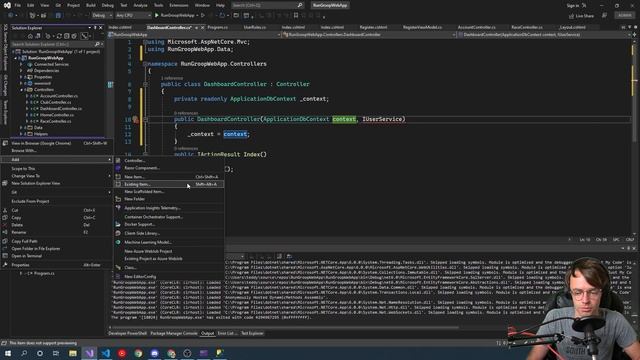Click quick actions lightbulb on line 10

point(136,120)
